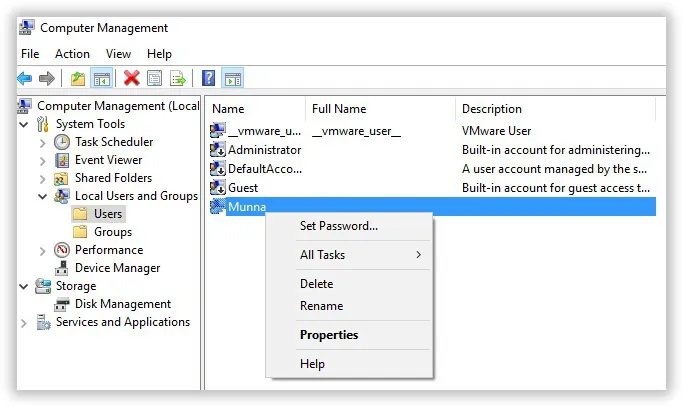This screenshot has height=407, width=683.
Task: Expand the Task Scheduler tree node
Action: 42,142
